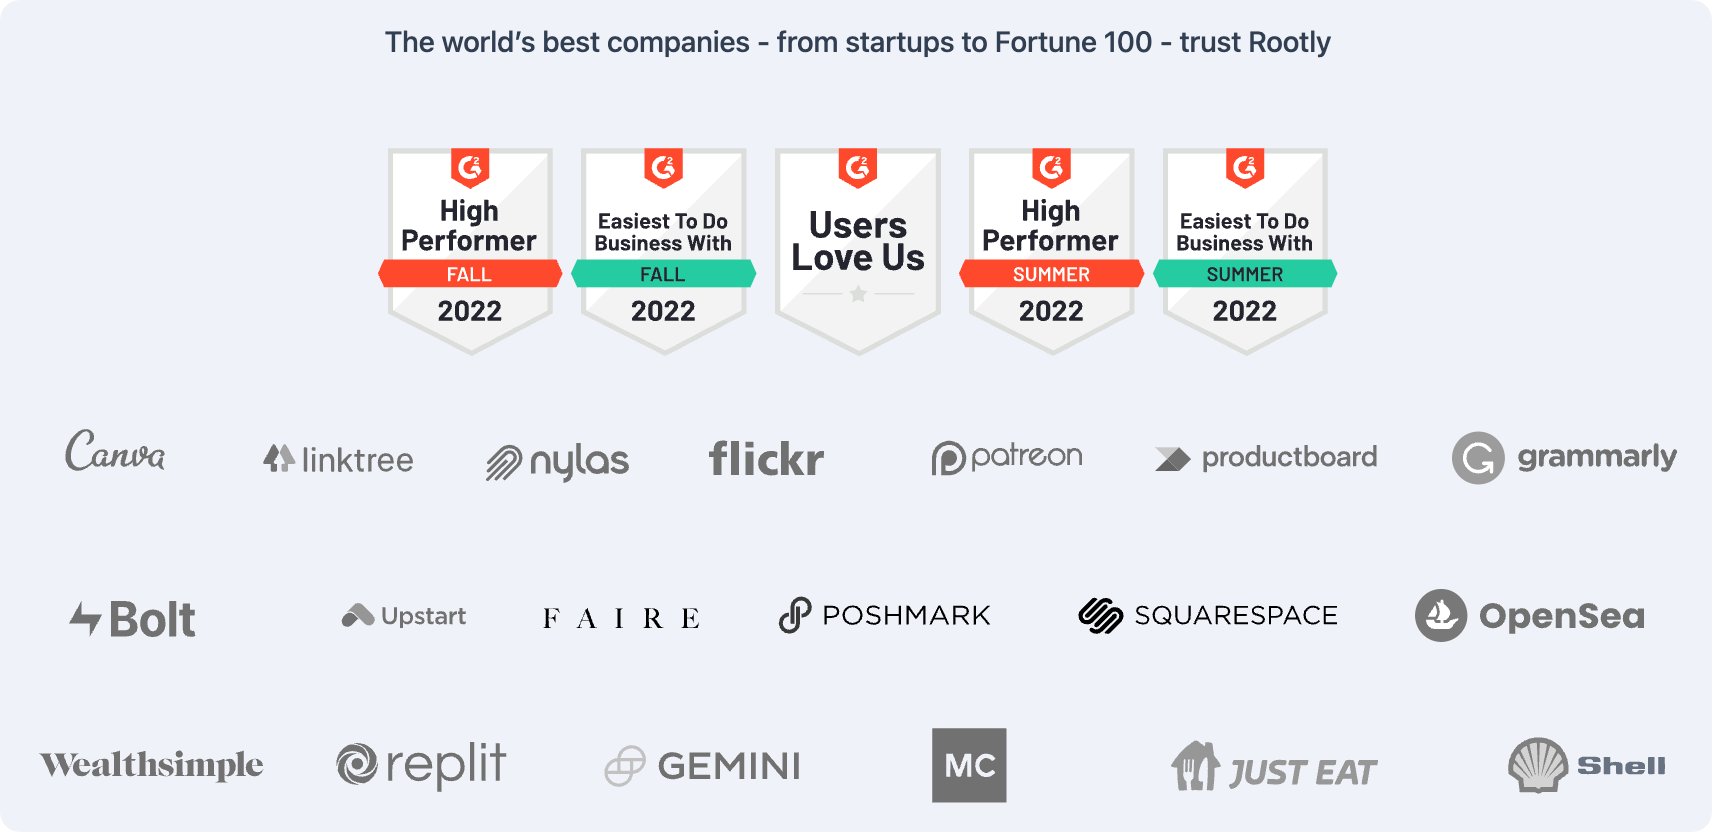The image size is (1712, 832).
Task: Select the Productboard logo
Action: pyautogui.click(x=1266, y=458)
